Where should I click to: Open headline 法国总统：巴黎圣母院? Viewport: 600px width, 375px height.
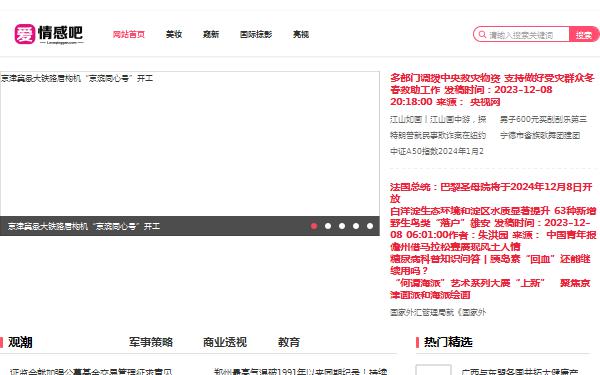[491, 193]
